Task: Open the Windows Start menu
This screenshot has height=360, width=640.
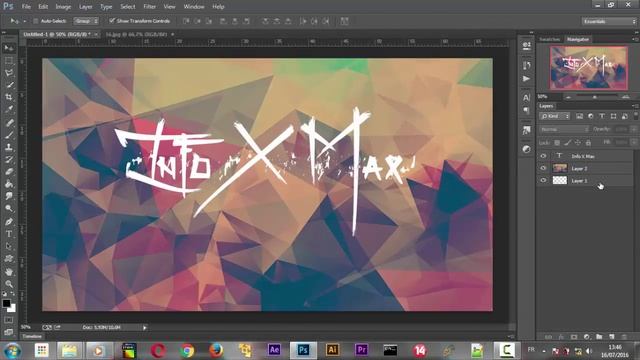Action: pos(12,350)
